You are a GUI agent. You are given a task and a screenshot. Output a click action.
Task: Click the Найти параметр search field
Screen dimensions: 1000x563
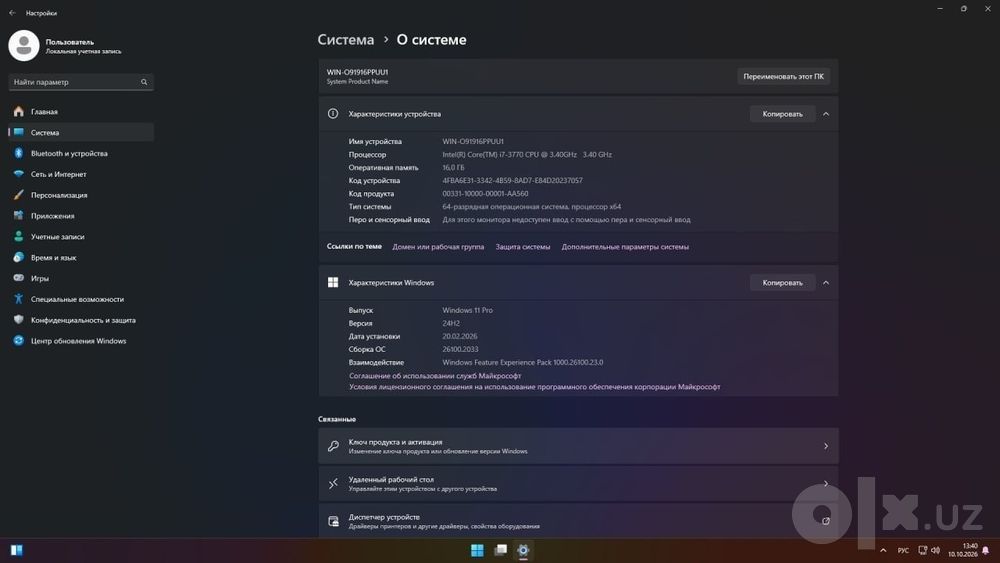click(x=81, y=82)
